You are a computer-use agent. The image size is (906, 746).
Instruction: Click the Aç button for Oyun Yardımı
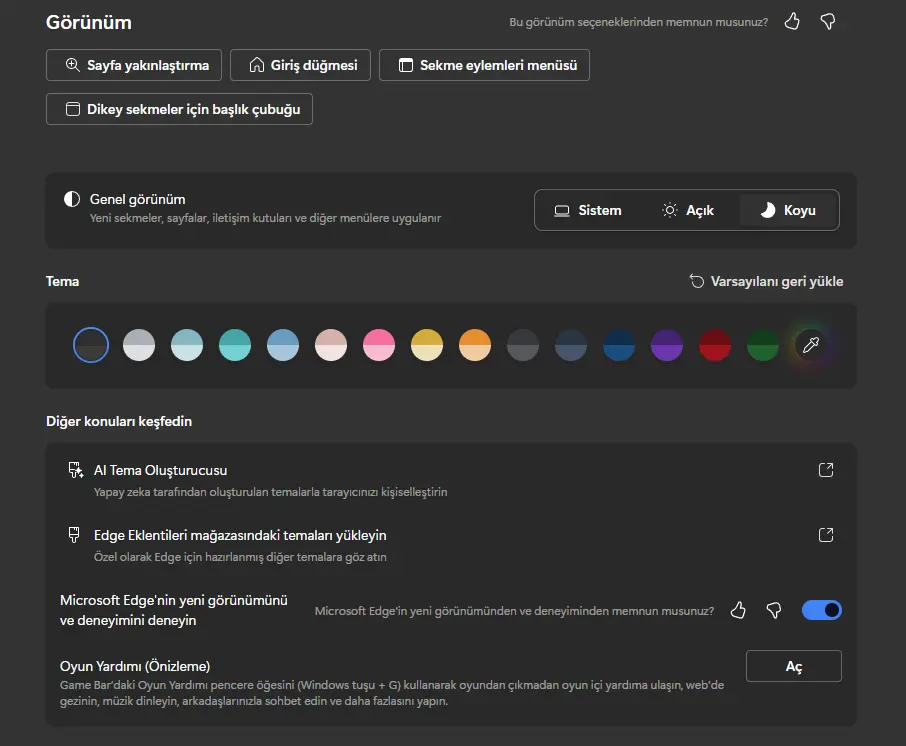794,666
